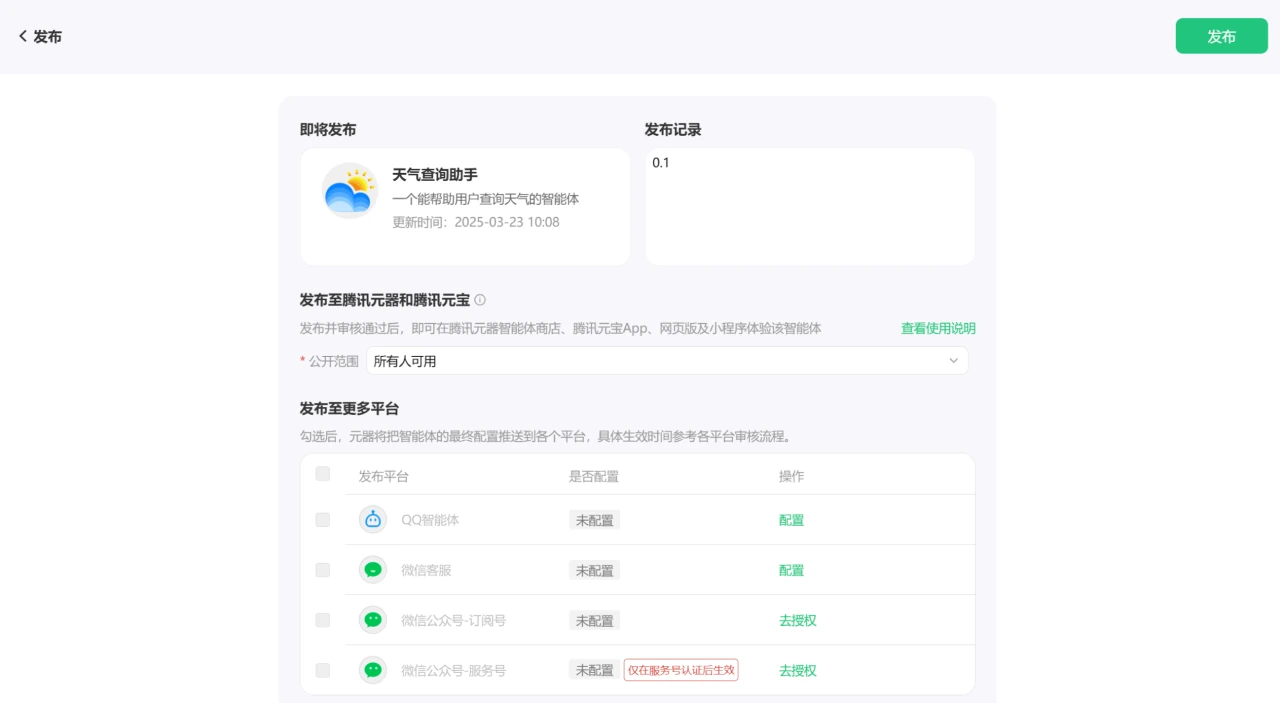This screenshot has height=703, width=1280.
Task: Click the 更新时间 2025-03-23 10:08 text
Action: pyautogui.click(x=476, y=222)
